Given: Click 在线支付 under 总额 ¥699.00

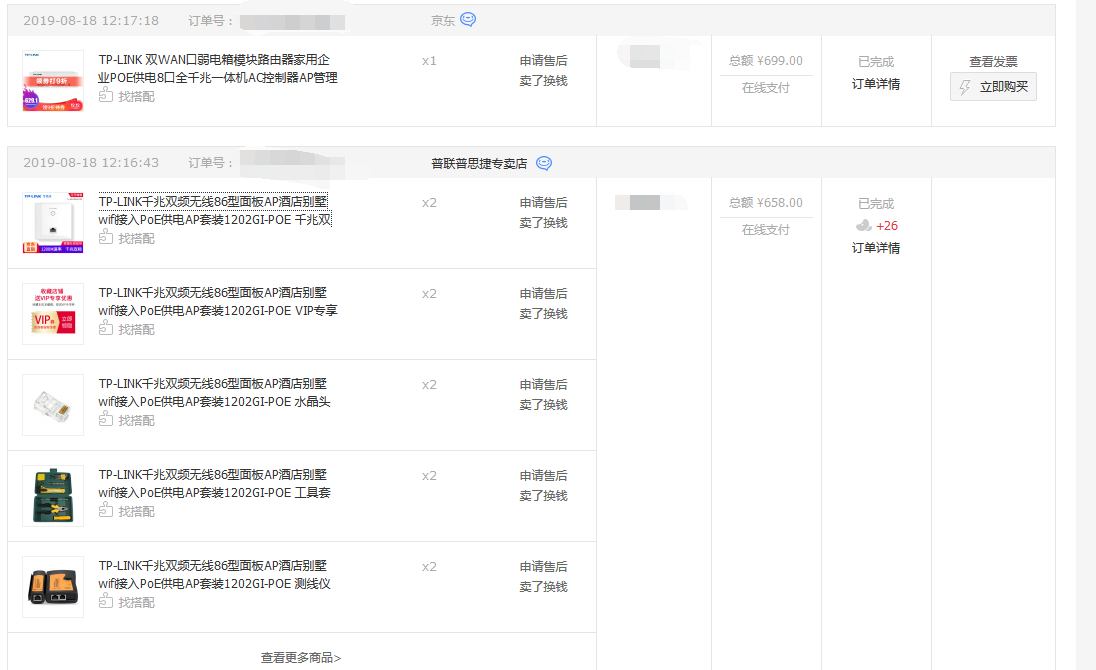Looking at the screenshot, I should [x=765, y=87].
